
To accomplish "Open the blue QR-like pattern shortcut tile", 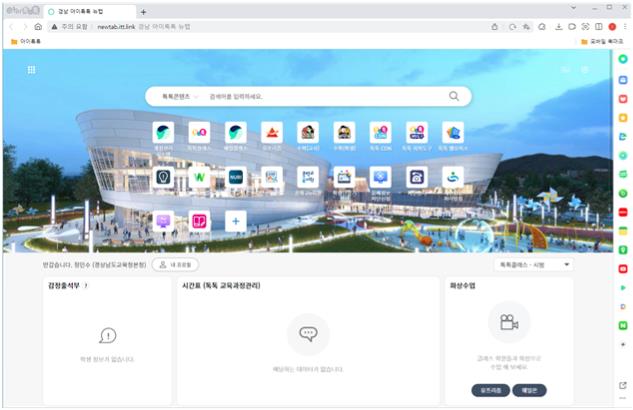I will click(308, 177).
